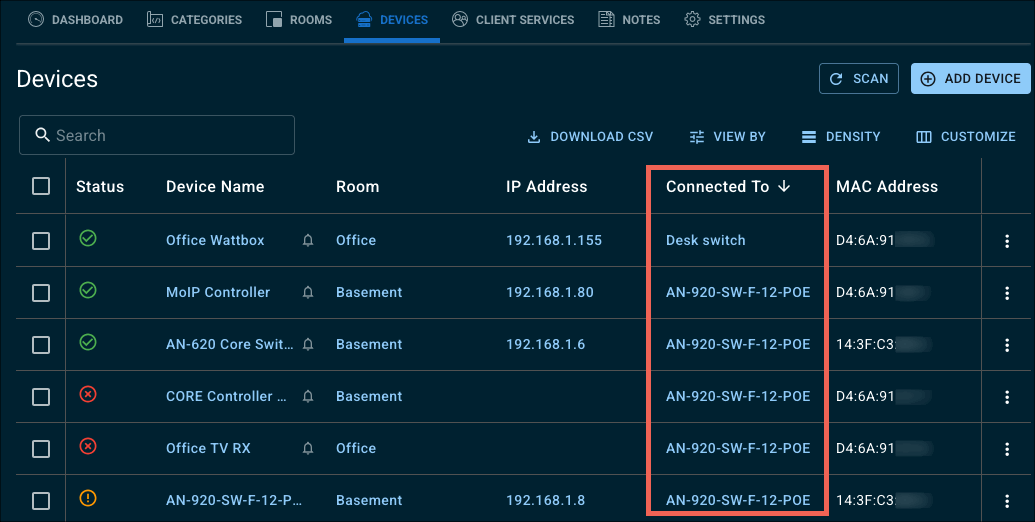This screenshot has width=1035, height=522.
Task: Sort by the Status column header
Action: pyautogui.click(x=100, y=187)
